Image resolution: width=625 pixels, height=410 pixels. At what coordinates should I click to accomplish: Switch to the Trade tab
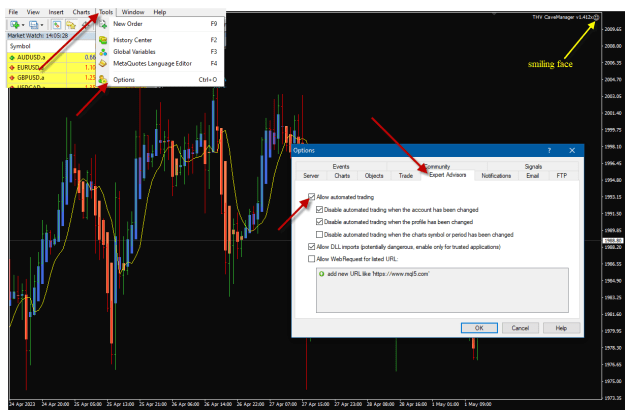[x=406, y=176]
